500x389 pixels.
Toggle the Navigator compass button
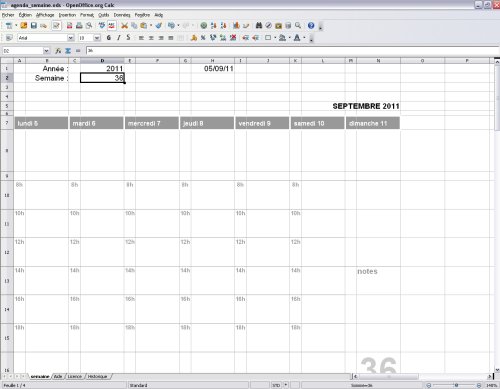(x=268, y=26)
